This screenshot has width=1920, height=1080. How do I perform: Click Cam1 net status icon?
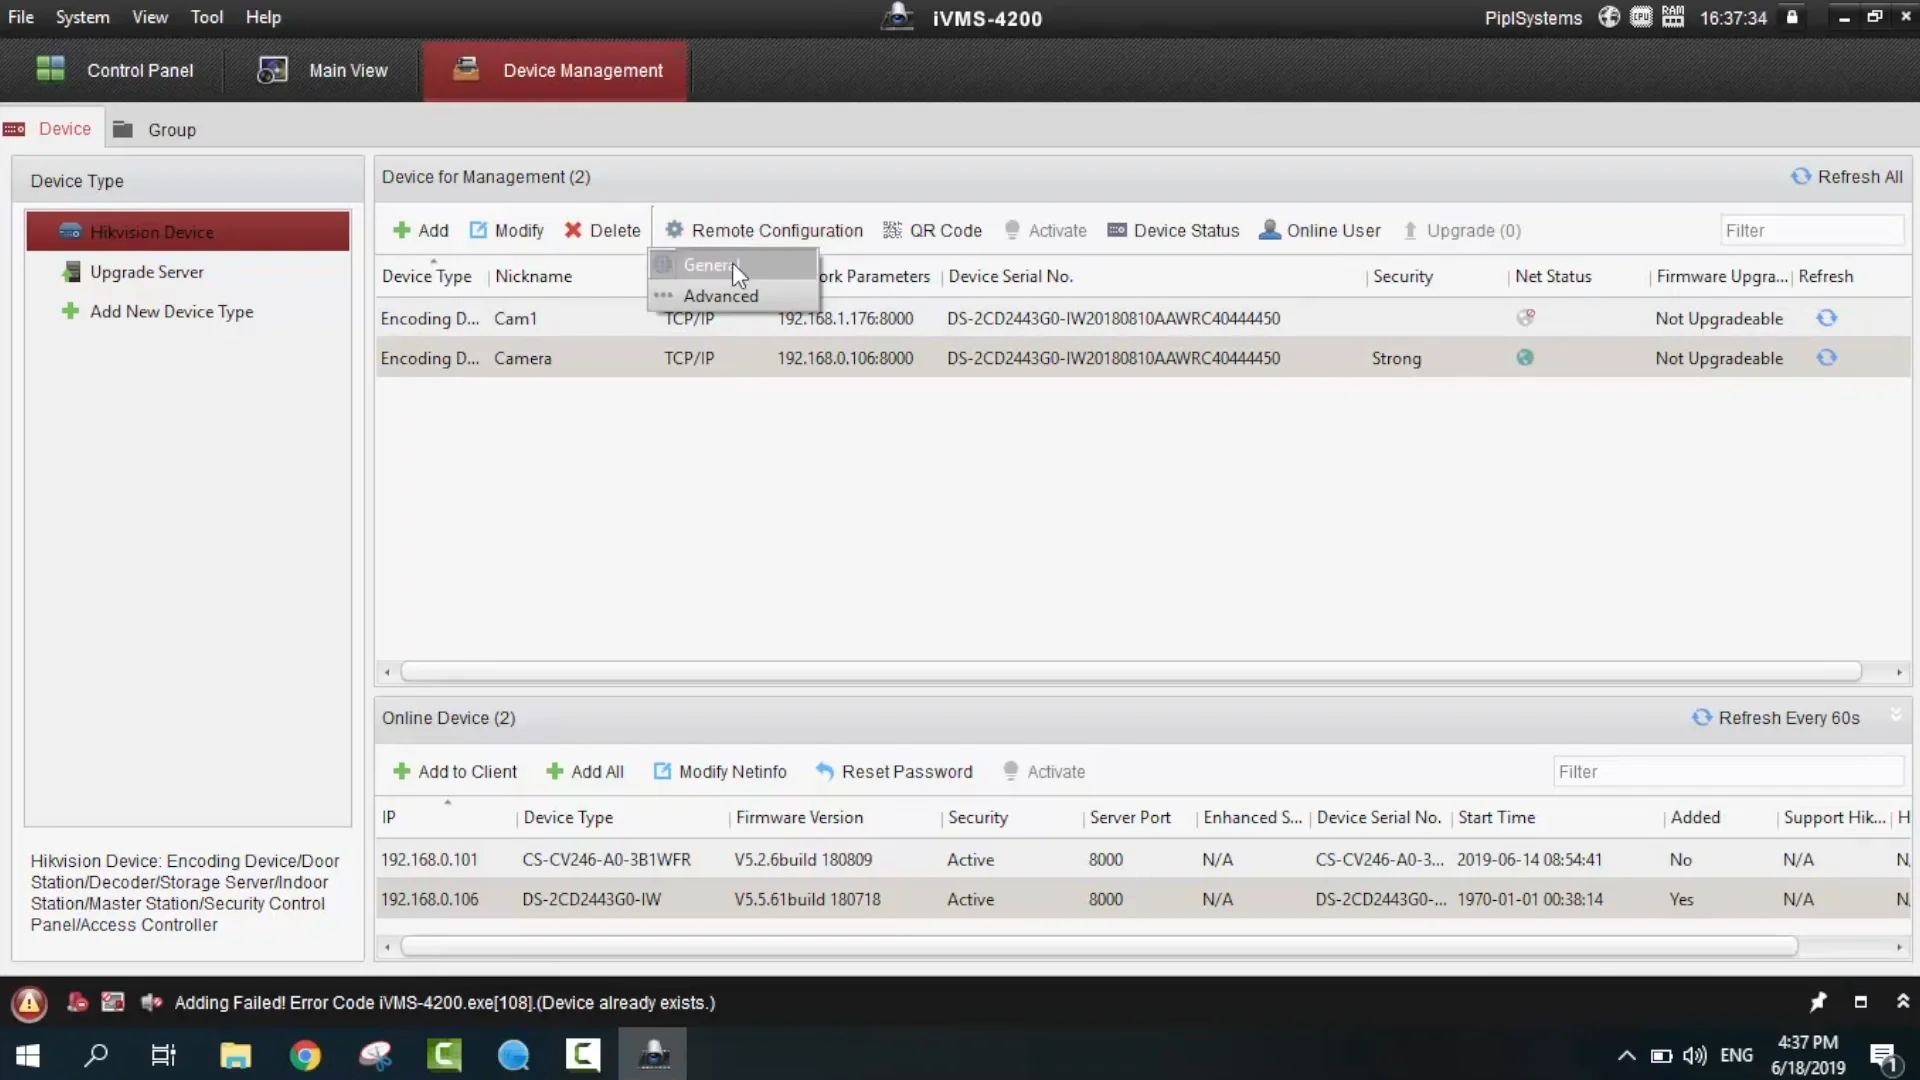coord(1525,318)
